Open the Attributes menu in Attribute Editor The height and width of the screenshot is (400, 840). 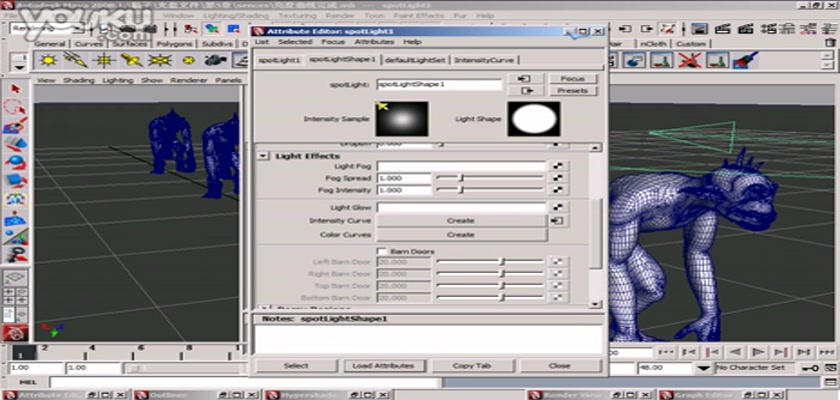click(x=374, y=42)
